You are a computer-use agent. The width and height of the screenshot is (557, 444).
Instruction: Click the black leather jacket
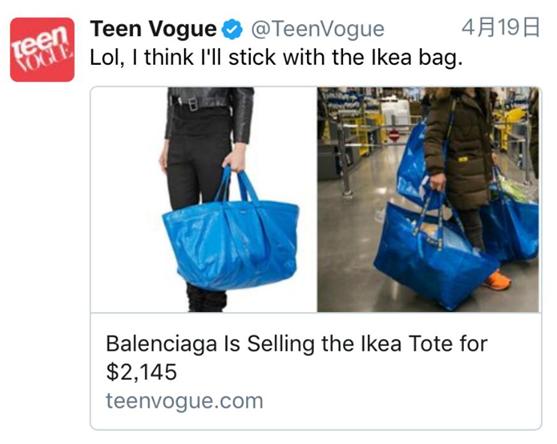(210, 111)
